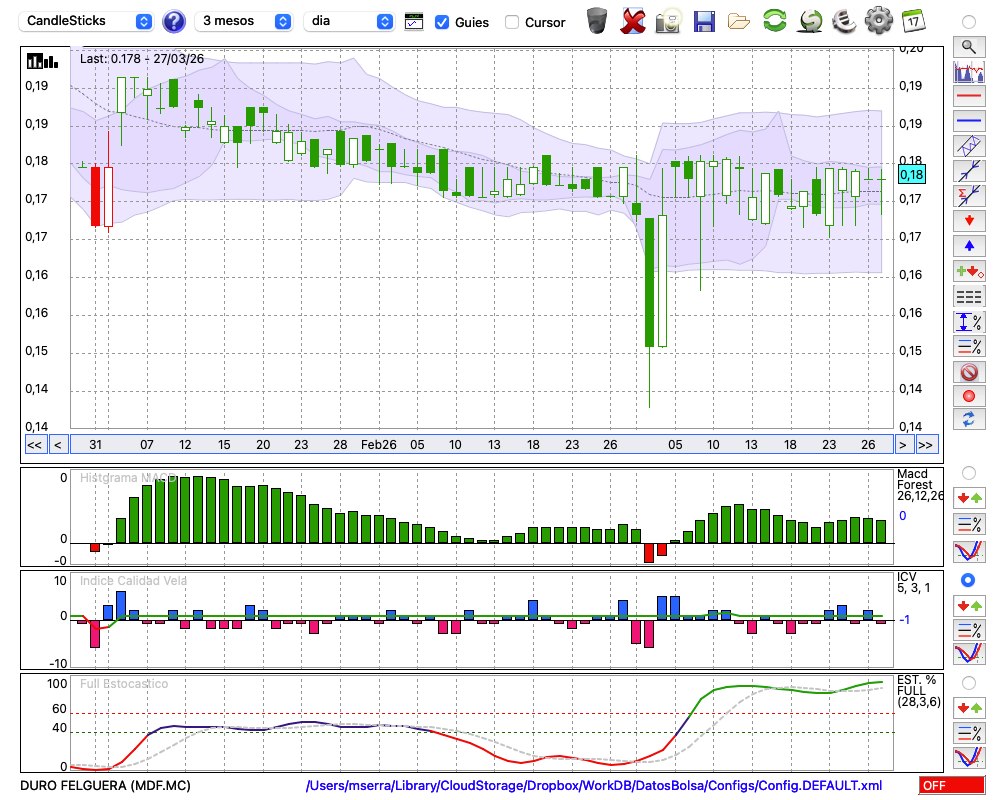Open the dia interval dropdown
This screenshot has width=1000, height=800.
349,21
